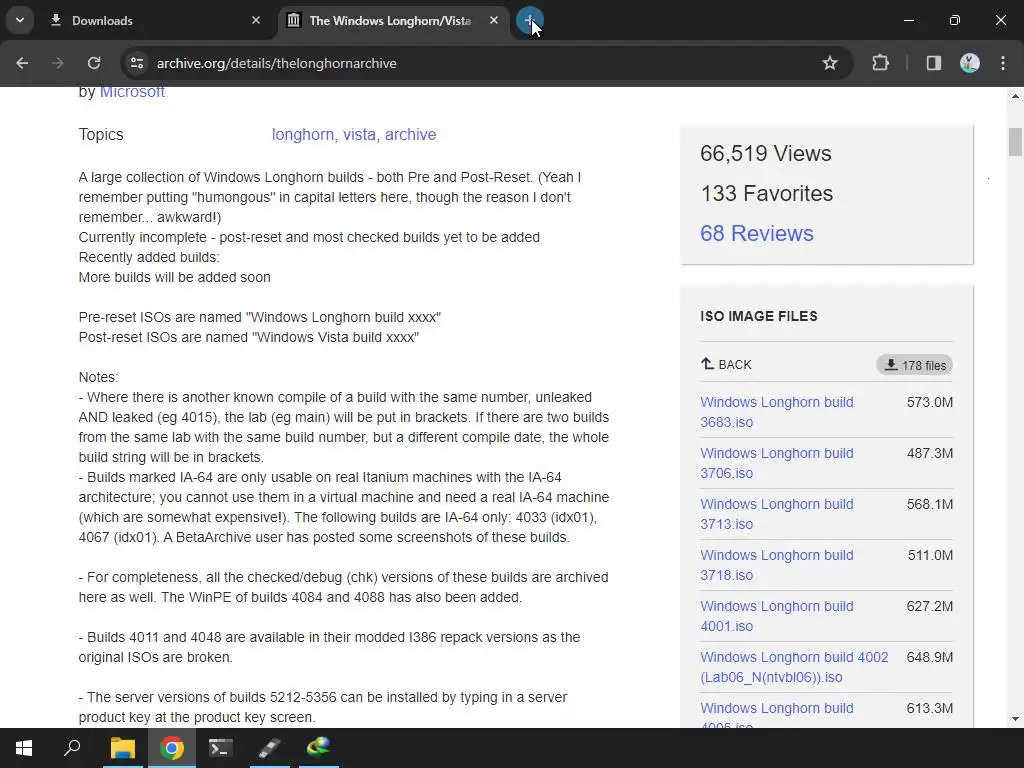1024x768 pixels.
Task: Click the 648.9M size value
Action: [x=929, y=657]
